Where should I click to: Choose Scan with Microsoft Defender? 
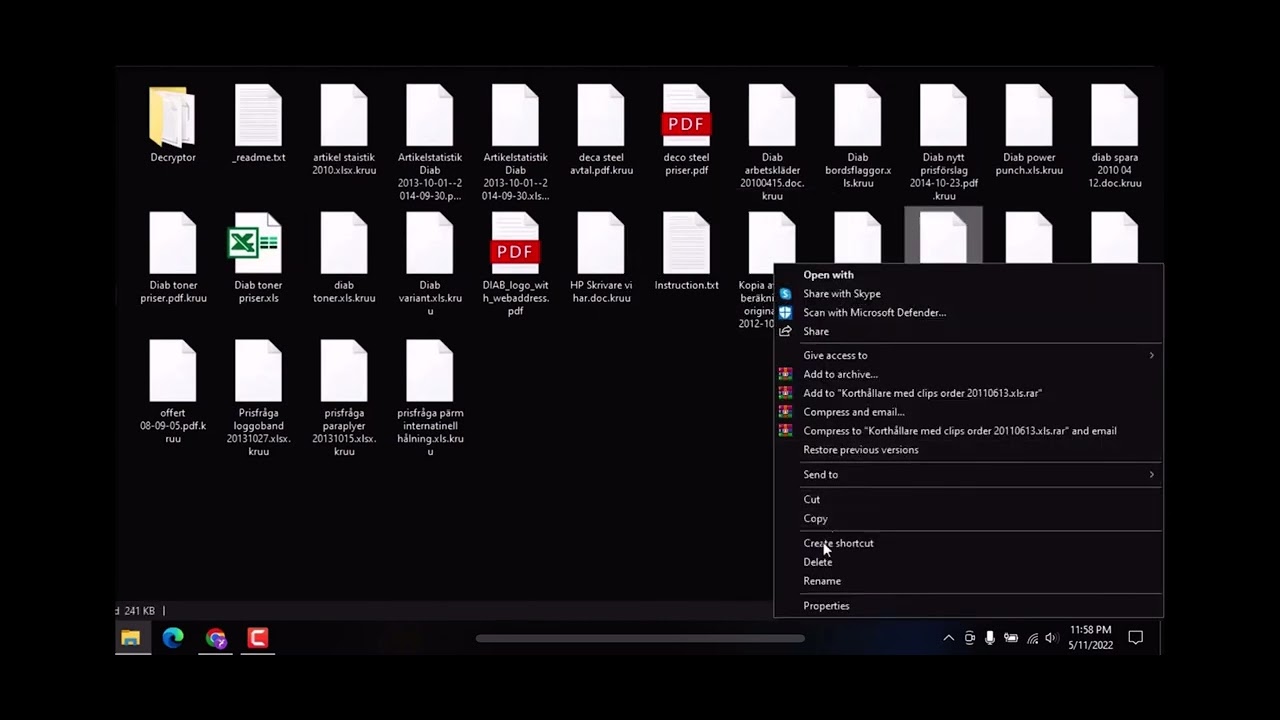(x=967, y=313)
